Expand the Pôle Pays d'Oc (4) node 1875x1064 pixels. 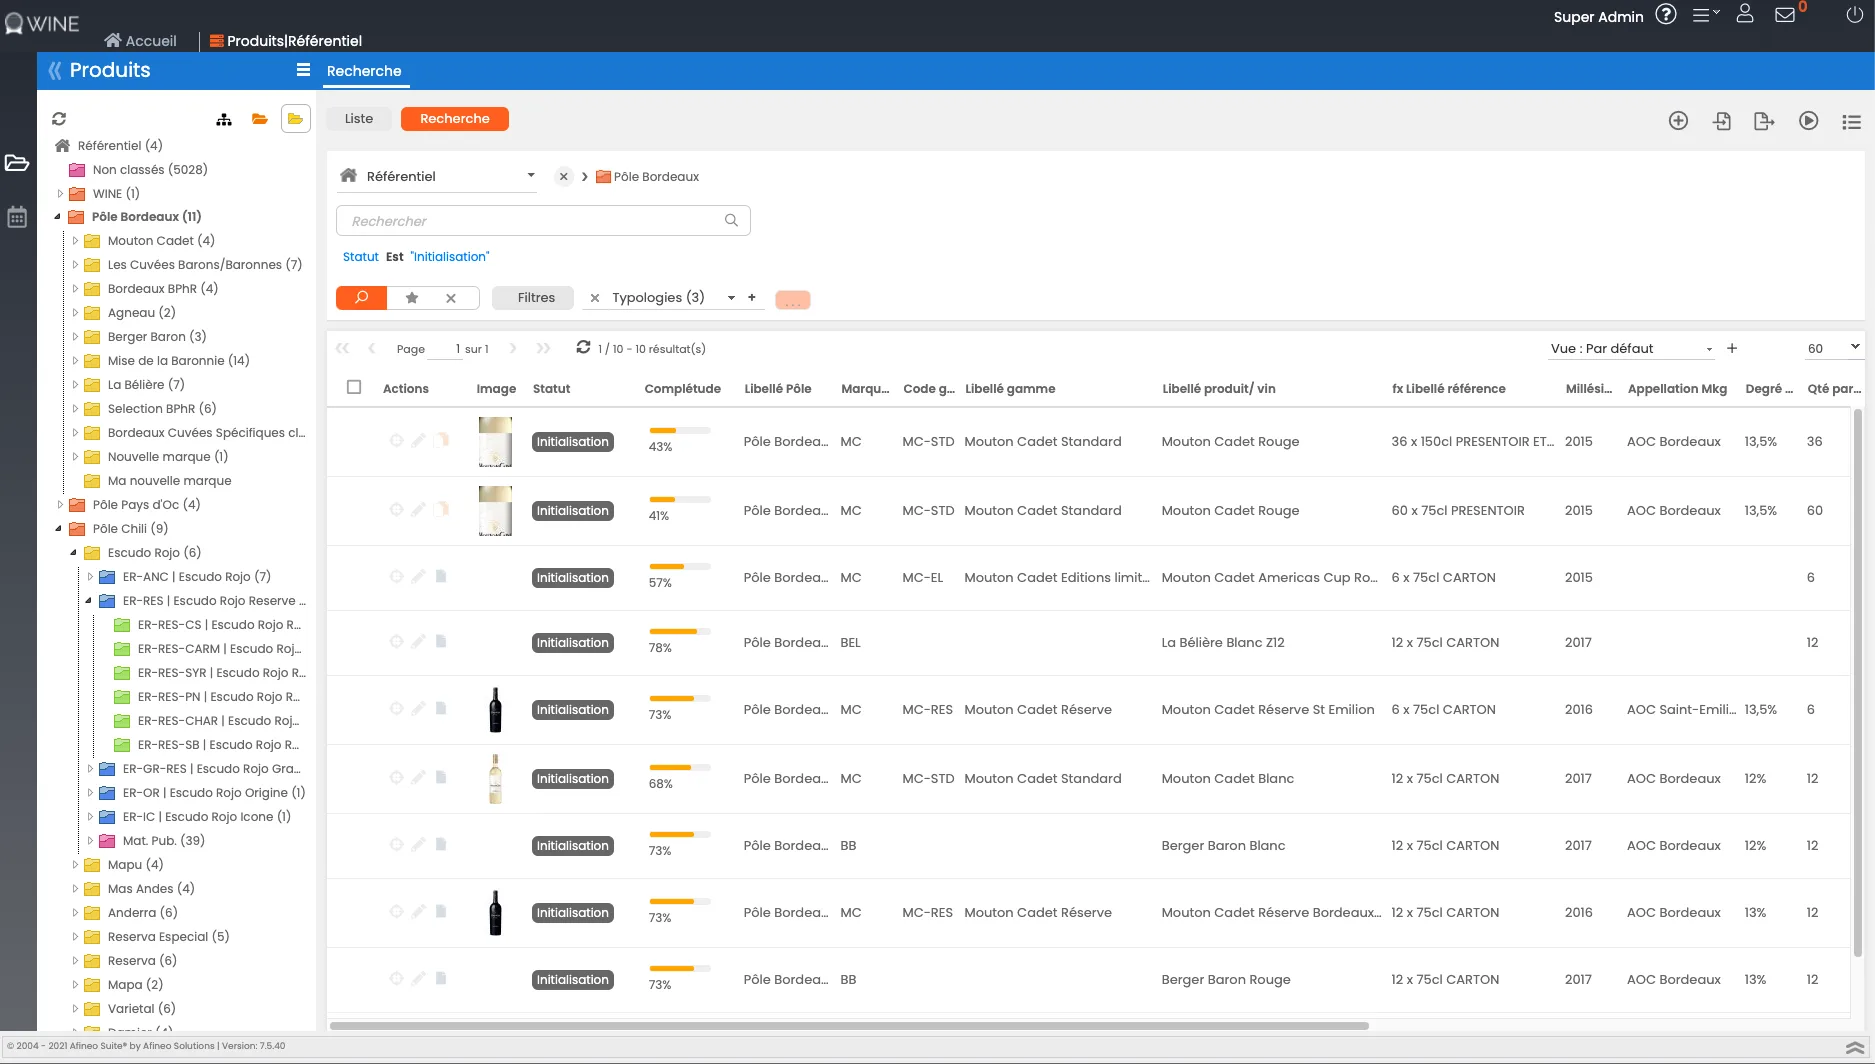click(x=60, y=505)
